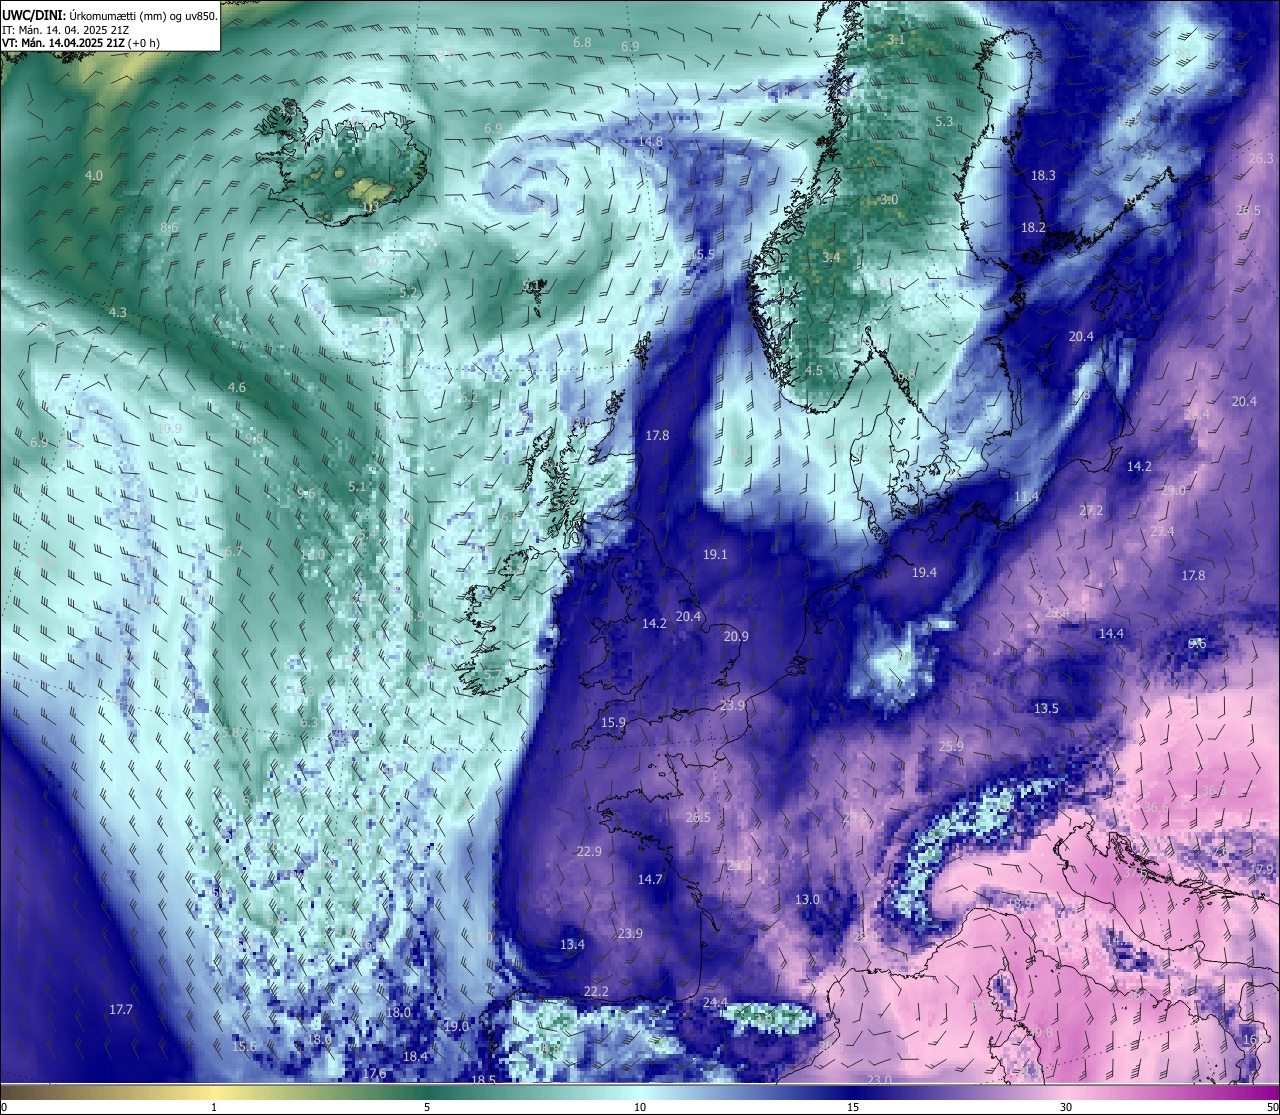Click the 6.8 value at the top edge
This screenshot has width=1280, height=1115.
pos(582,42)
